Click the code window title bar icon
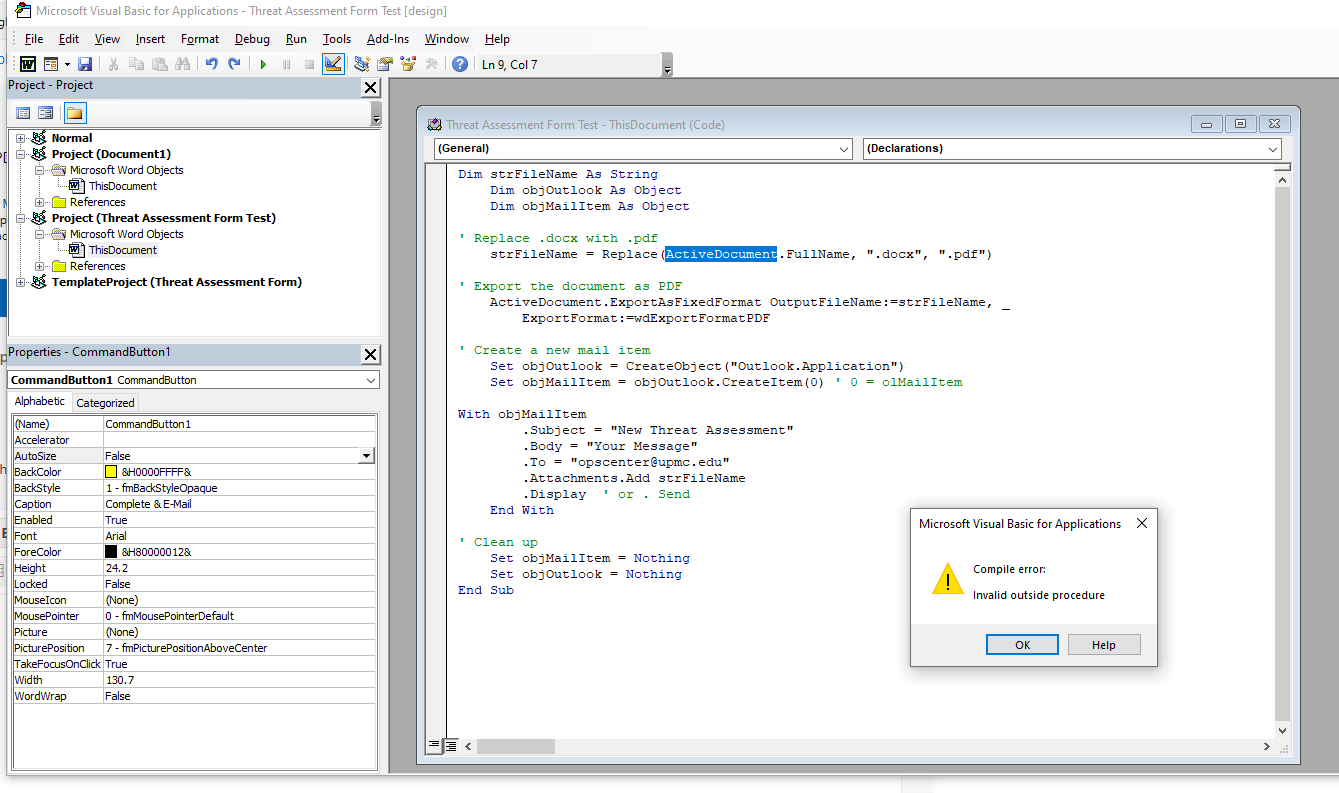 click(x=434, y=125)
